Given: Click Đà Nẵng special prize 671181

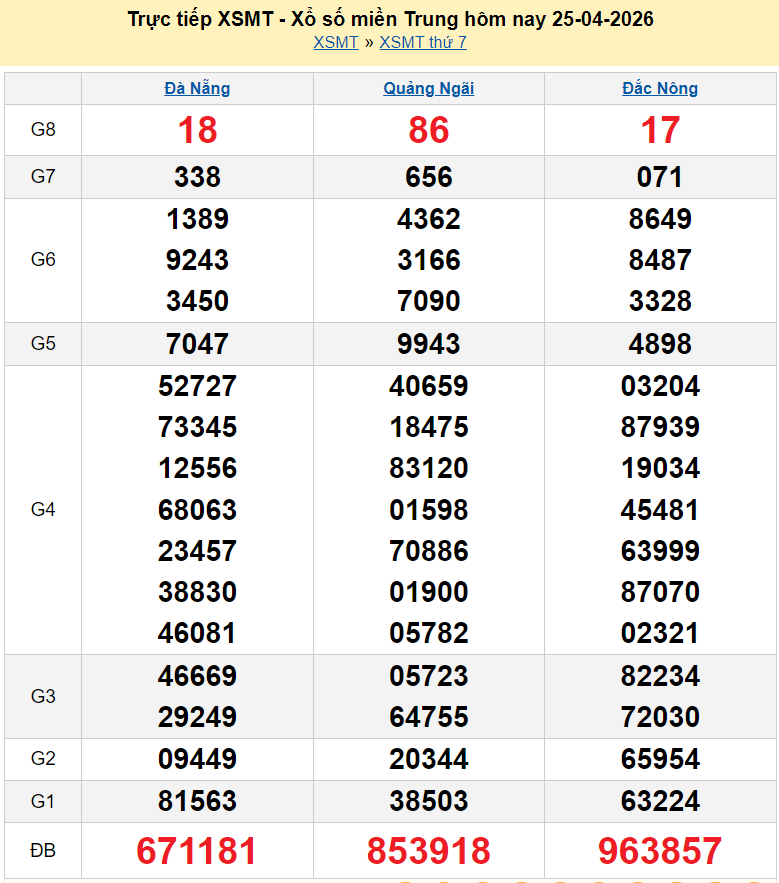Looking at the screenshot, I should (x=197, y=851).
